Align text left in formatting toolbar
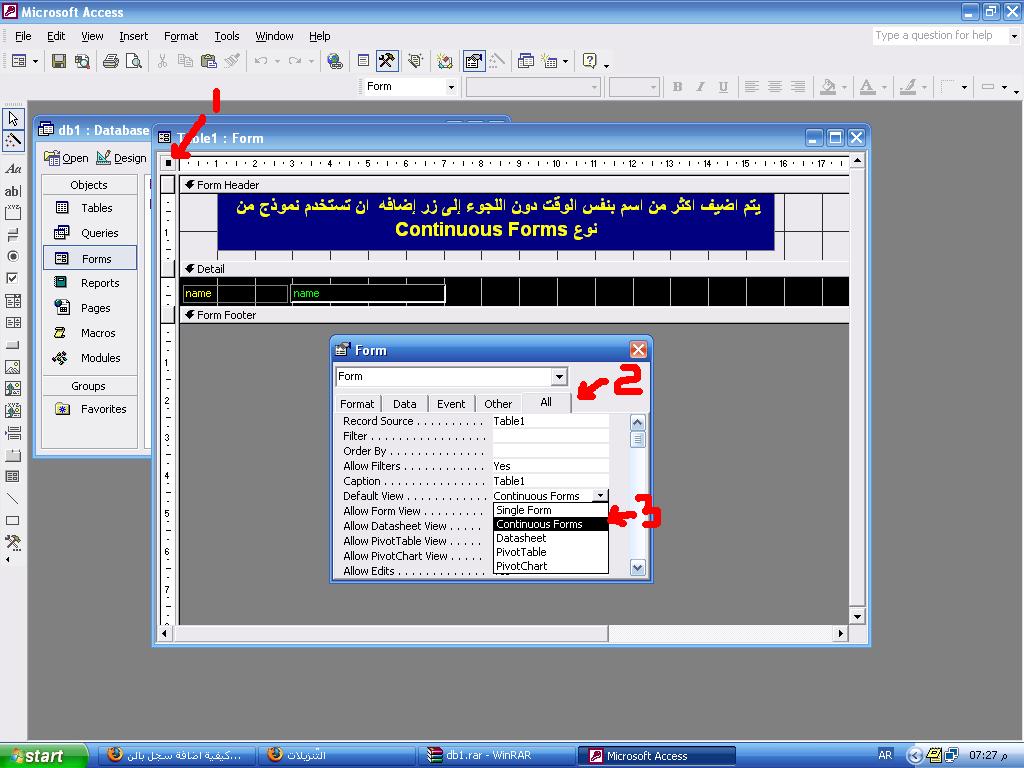Viewport: 1024px width, 768px height. 752,87
